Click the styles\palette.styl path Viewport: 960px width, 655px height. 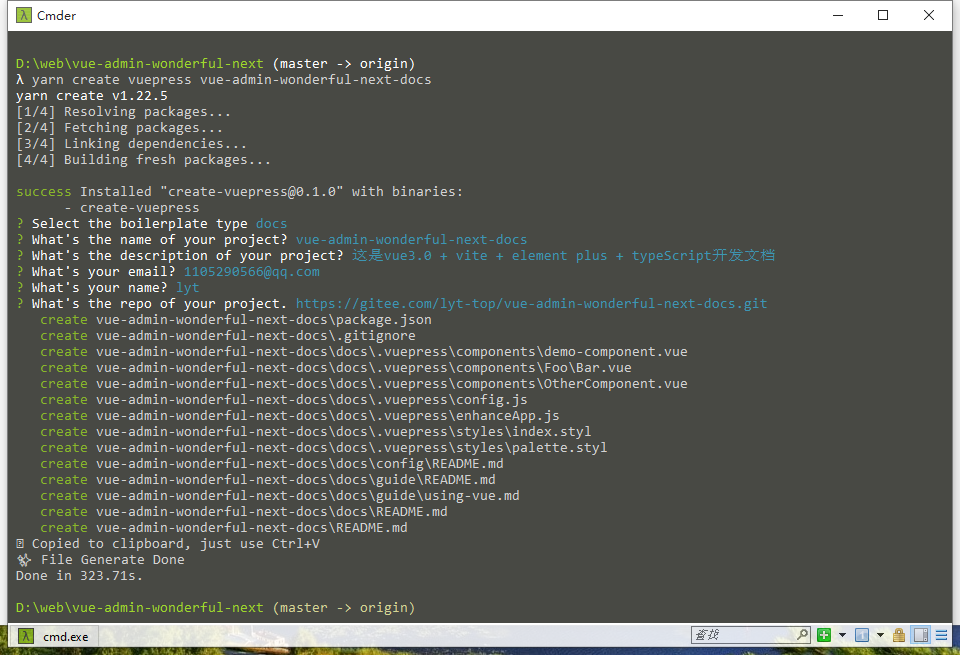pyautogui.click(x=351, y=447)
